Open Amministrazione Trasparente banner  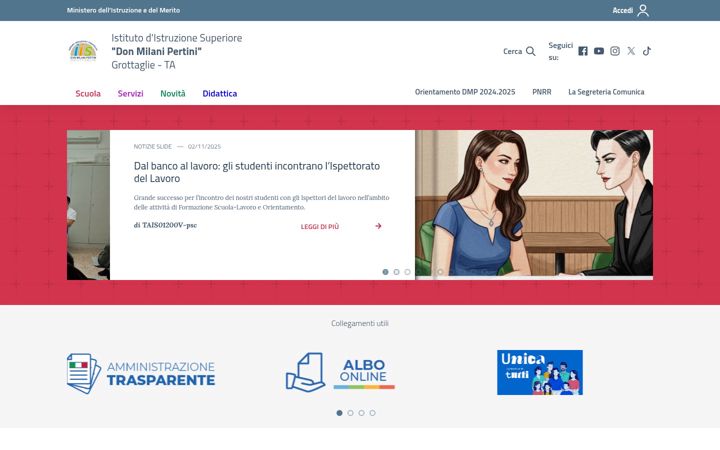tap(141, 373)
